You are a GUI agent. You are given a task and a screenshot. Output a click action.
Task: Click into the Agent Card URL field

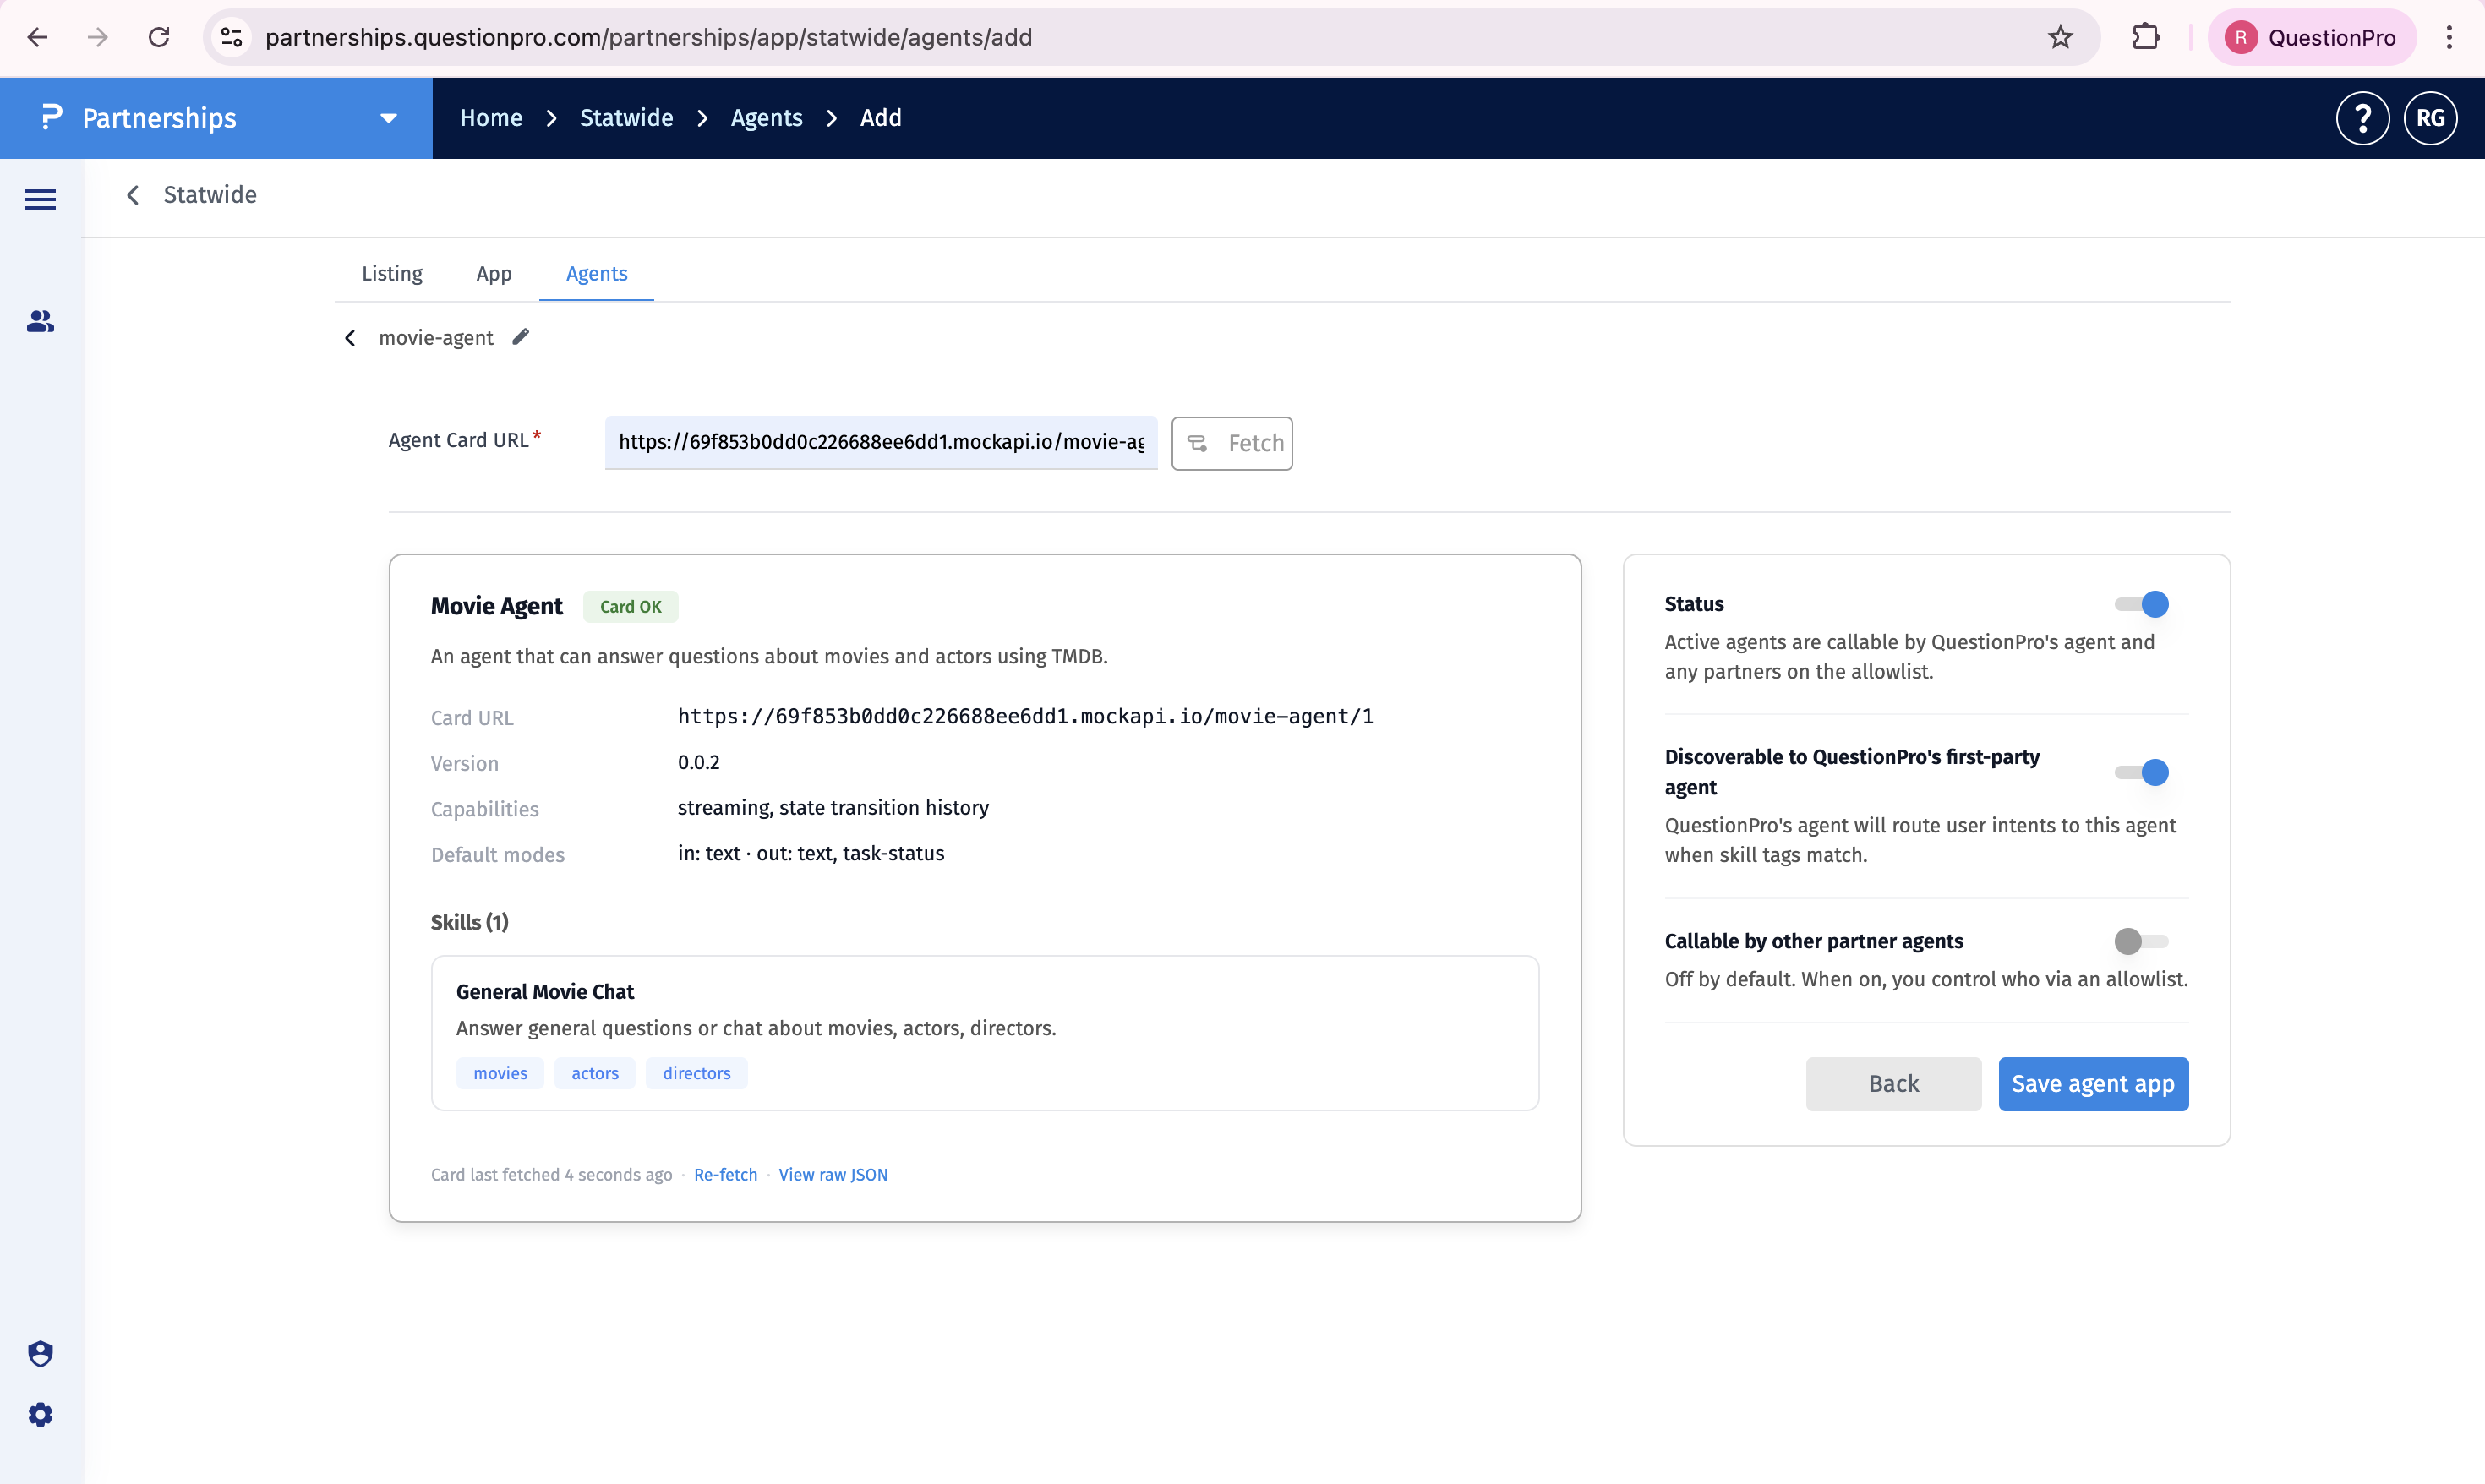(881, 442)
